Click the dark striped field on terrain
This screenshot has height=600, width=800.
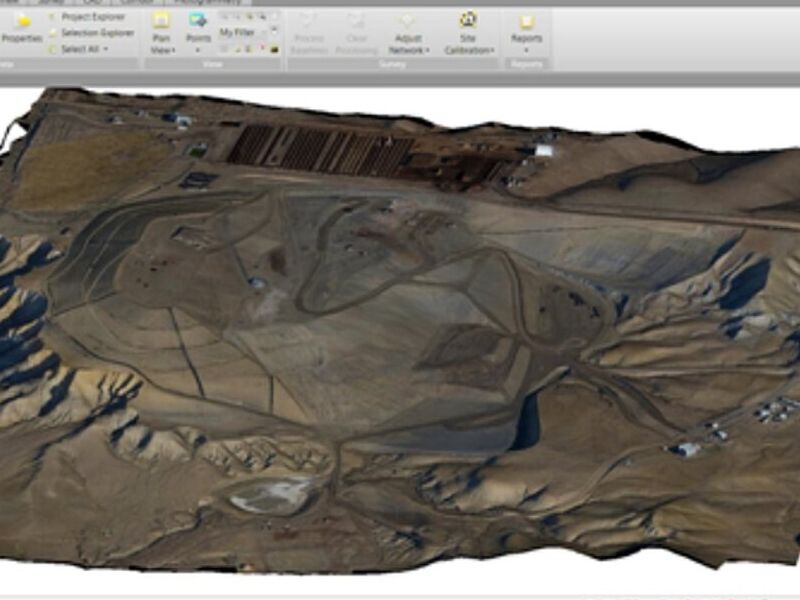coord(318,150)
